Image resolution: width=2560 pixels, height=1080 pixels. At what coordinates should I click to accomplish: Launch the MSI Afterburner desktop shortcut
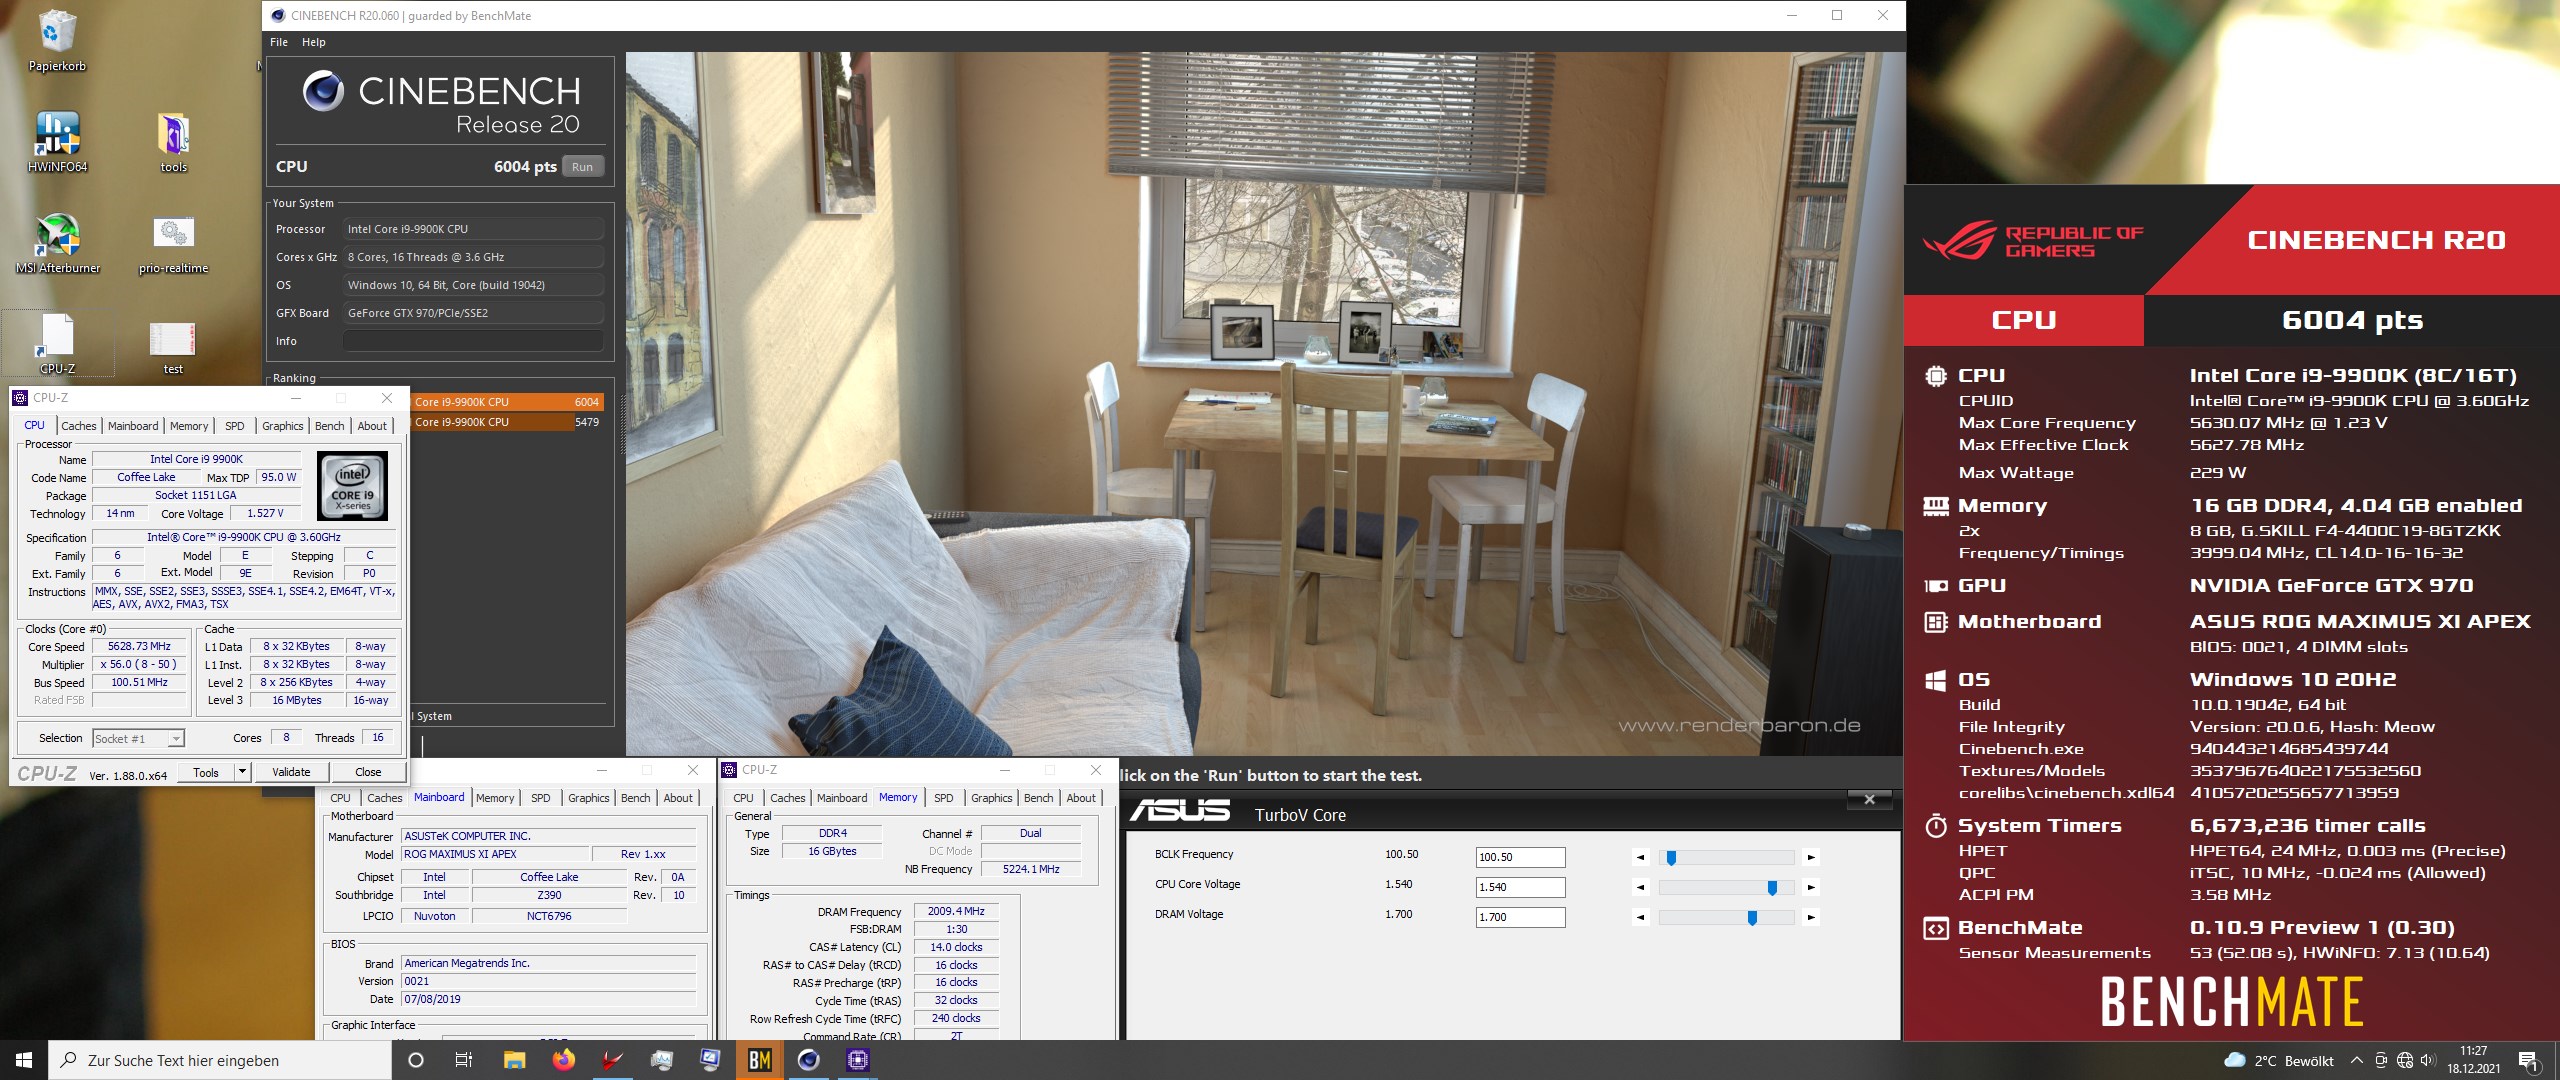(x=57, y=242)
